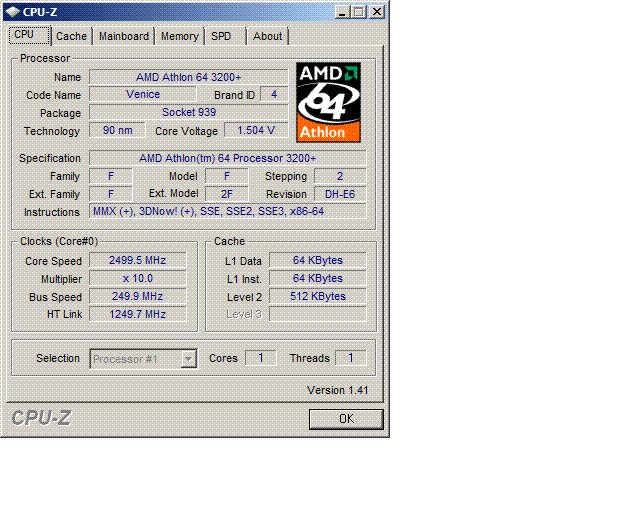Click the Ext. Model value 2F

coord(227,194)
